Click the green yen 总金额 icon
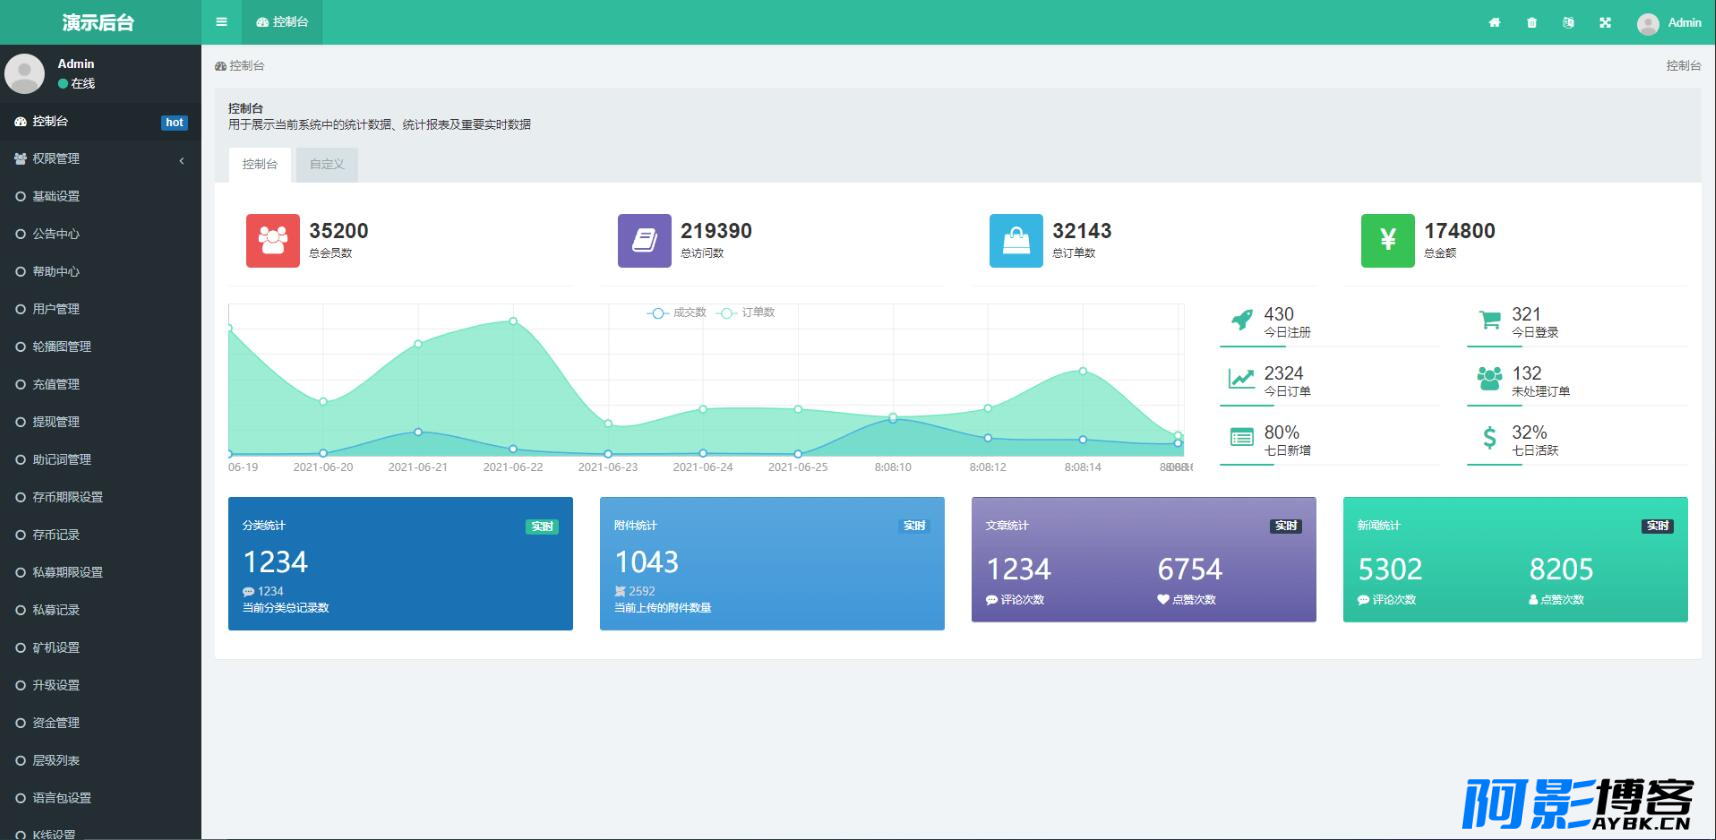The width and height of the screenshot is (1716, 840). point(1388,240)
